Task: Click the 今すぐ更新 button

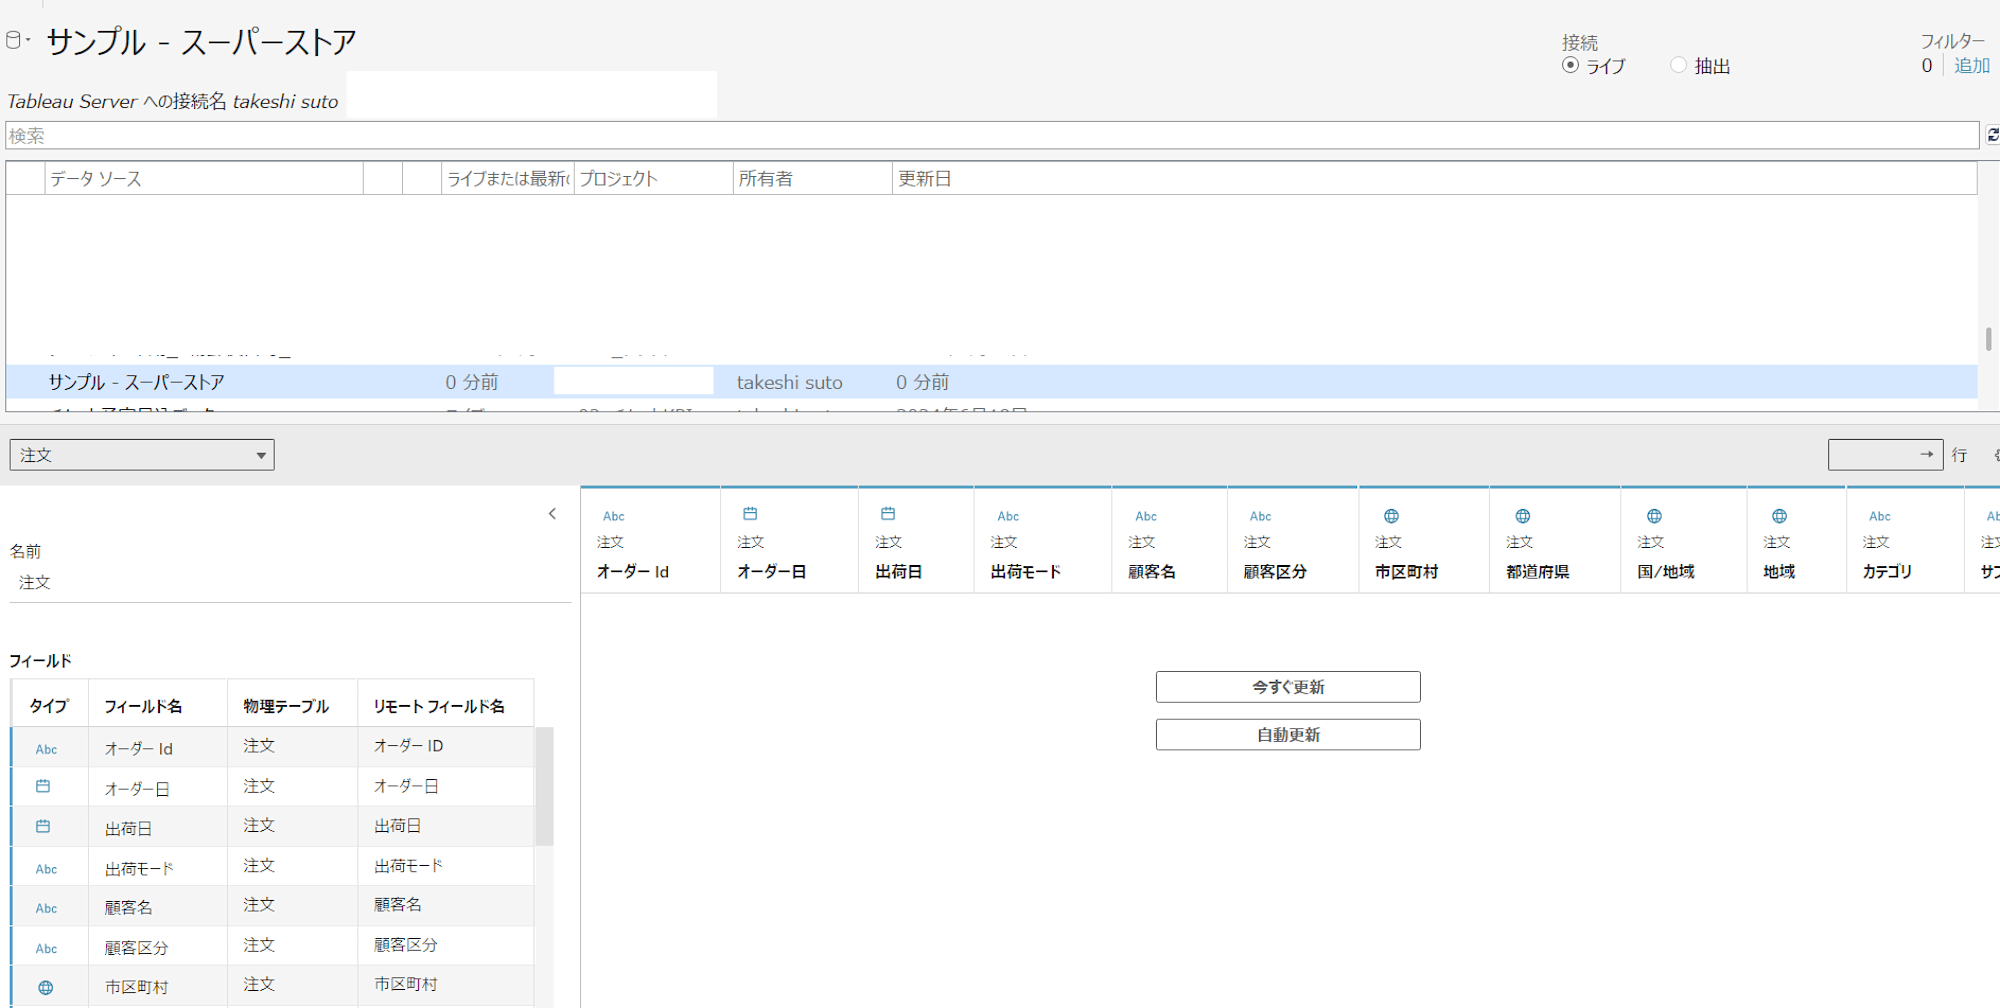Action: 1288,687
